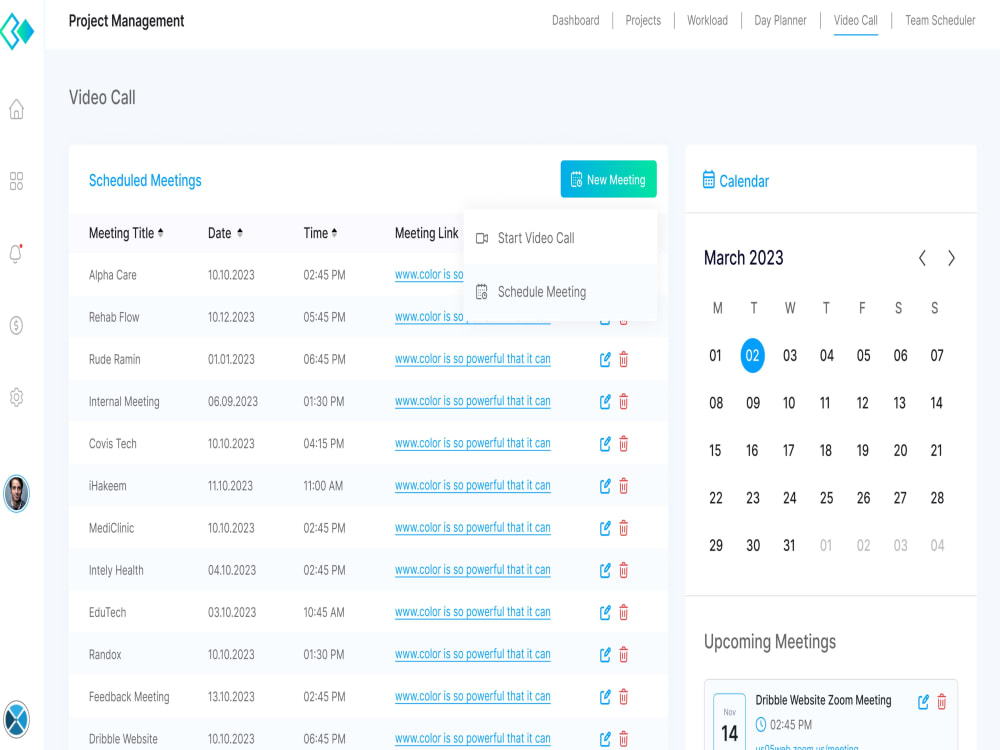This screenshot has height=750, width=1000.
Task: Select Start Video Call from the menu
Action: pyautogui.click(x=536, y=238)
